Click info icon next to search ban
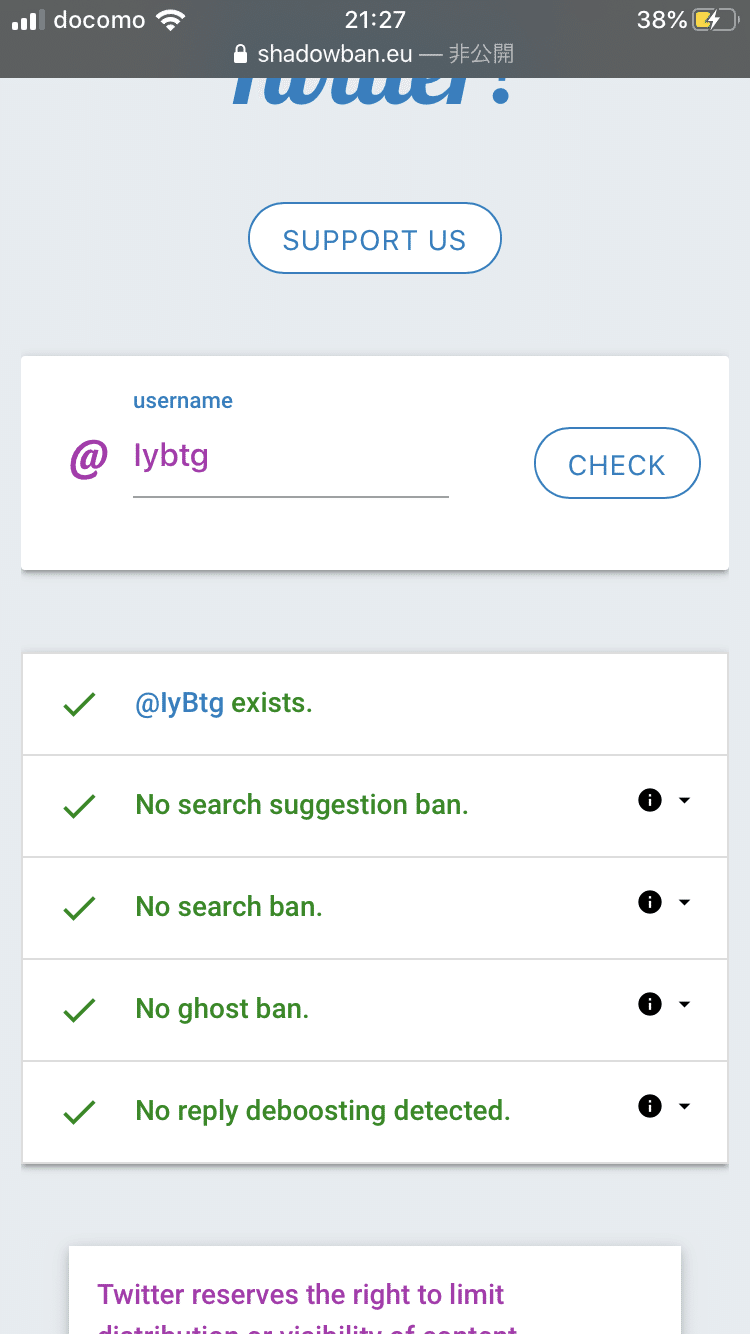 (x=650, y=902)
